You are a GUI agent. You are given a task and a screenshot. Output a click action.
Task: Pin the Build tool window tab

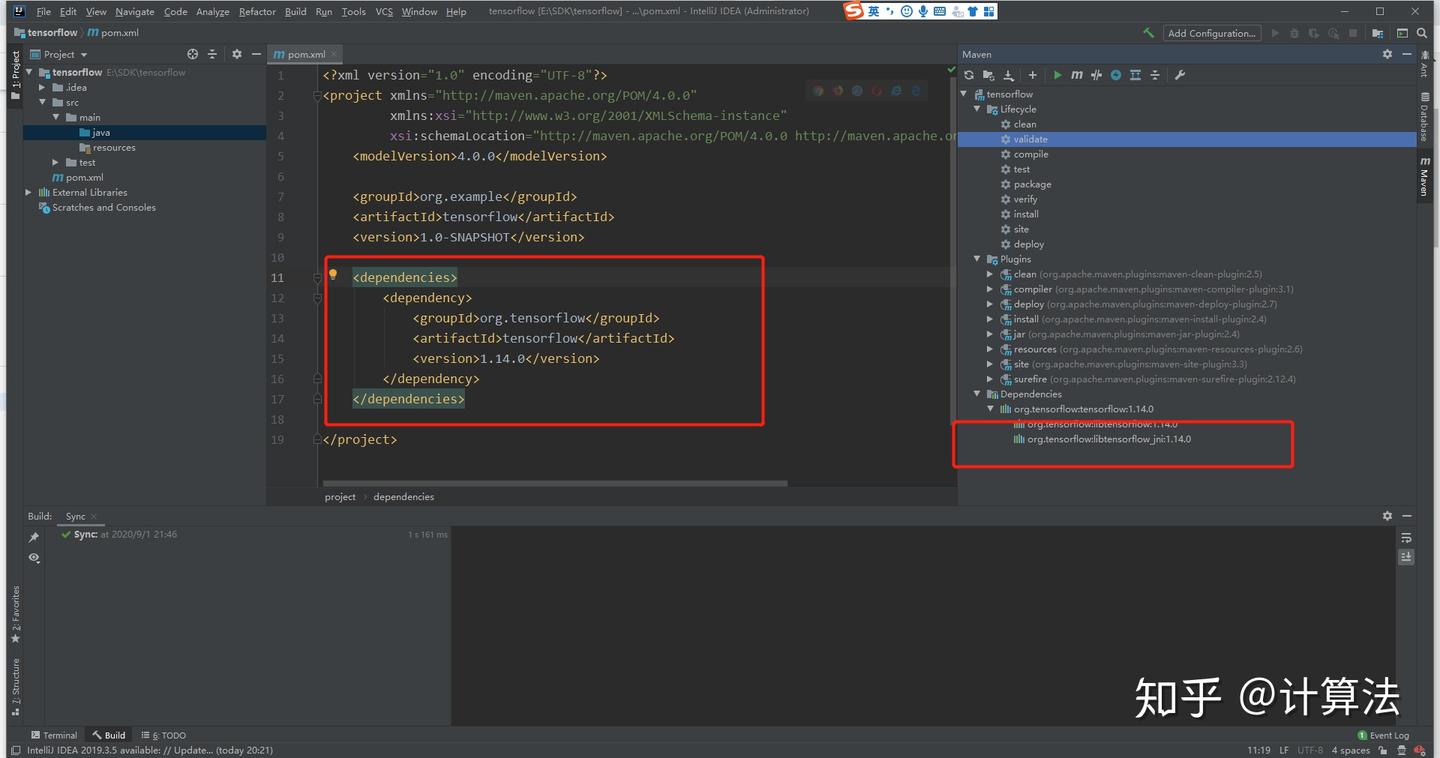click(x=34, y=537)
